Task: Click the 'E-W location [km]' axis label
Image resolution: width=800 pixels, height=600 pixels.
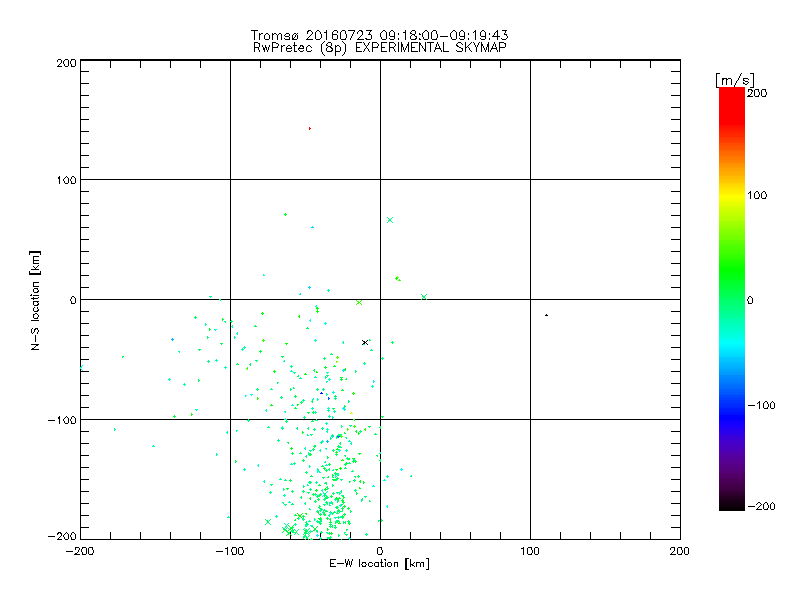Action: 379,564
